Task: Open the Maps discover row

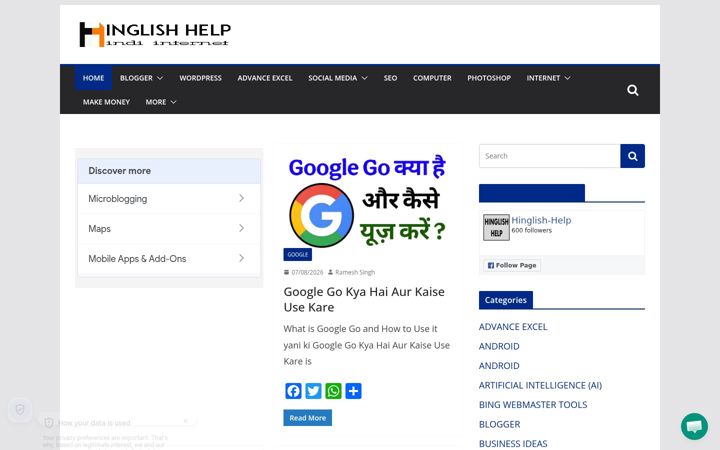Action: [169, 228]
